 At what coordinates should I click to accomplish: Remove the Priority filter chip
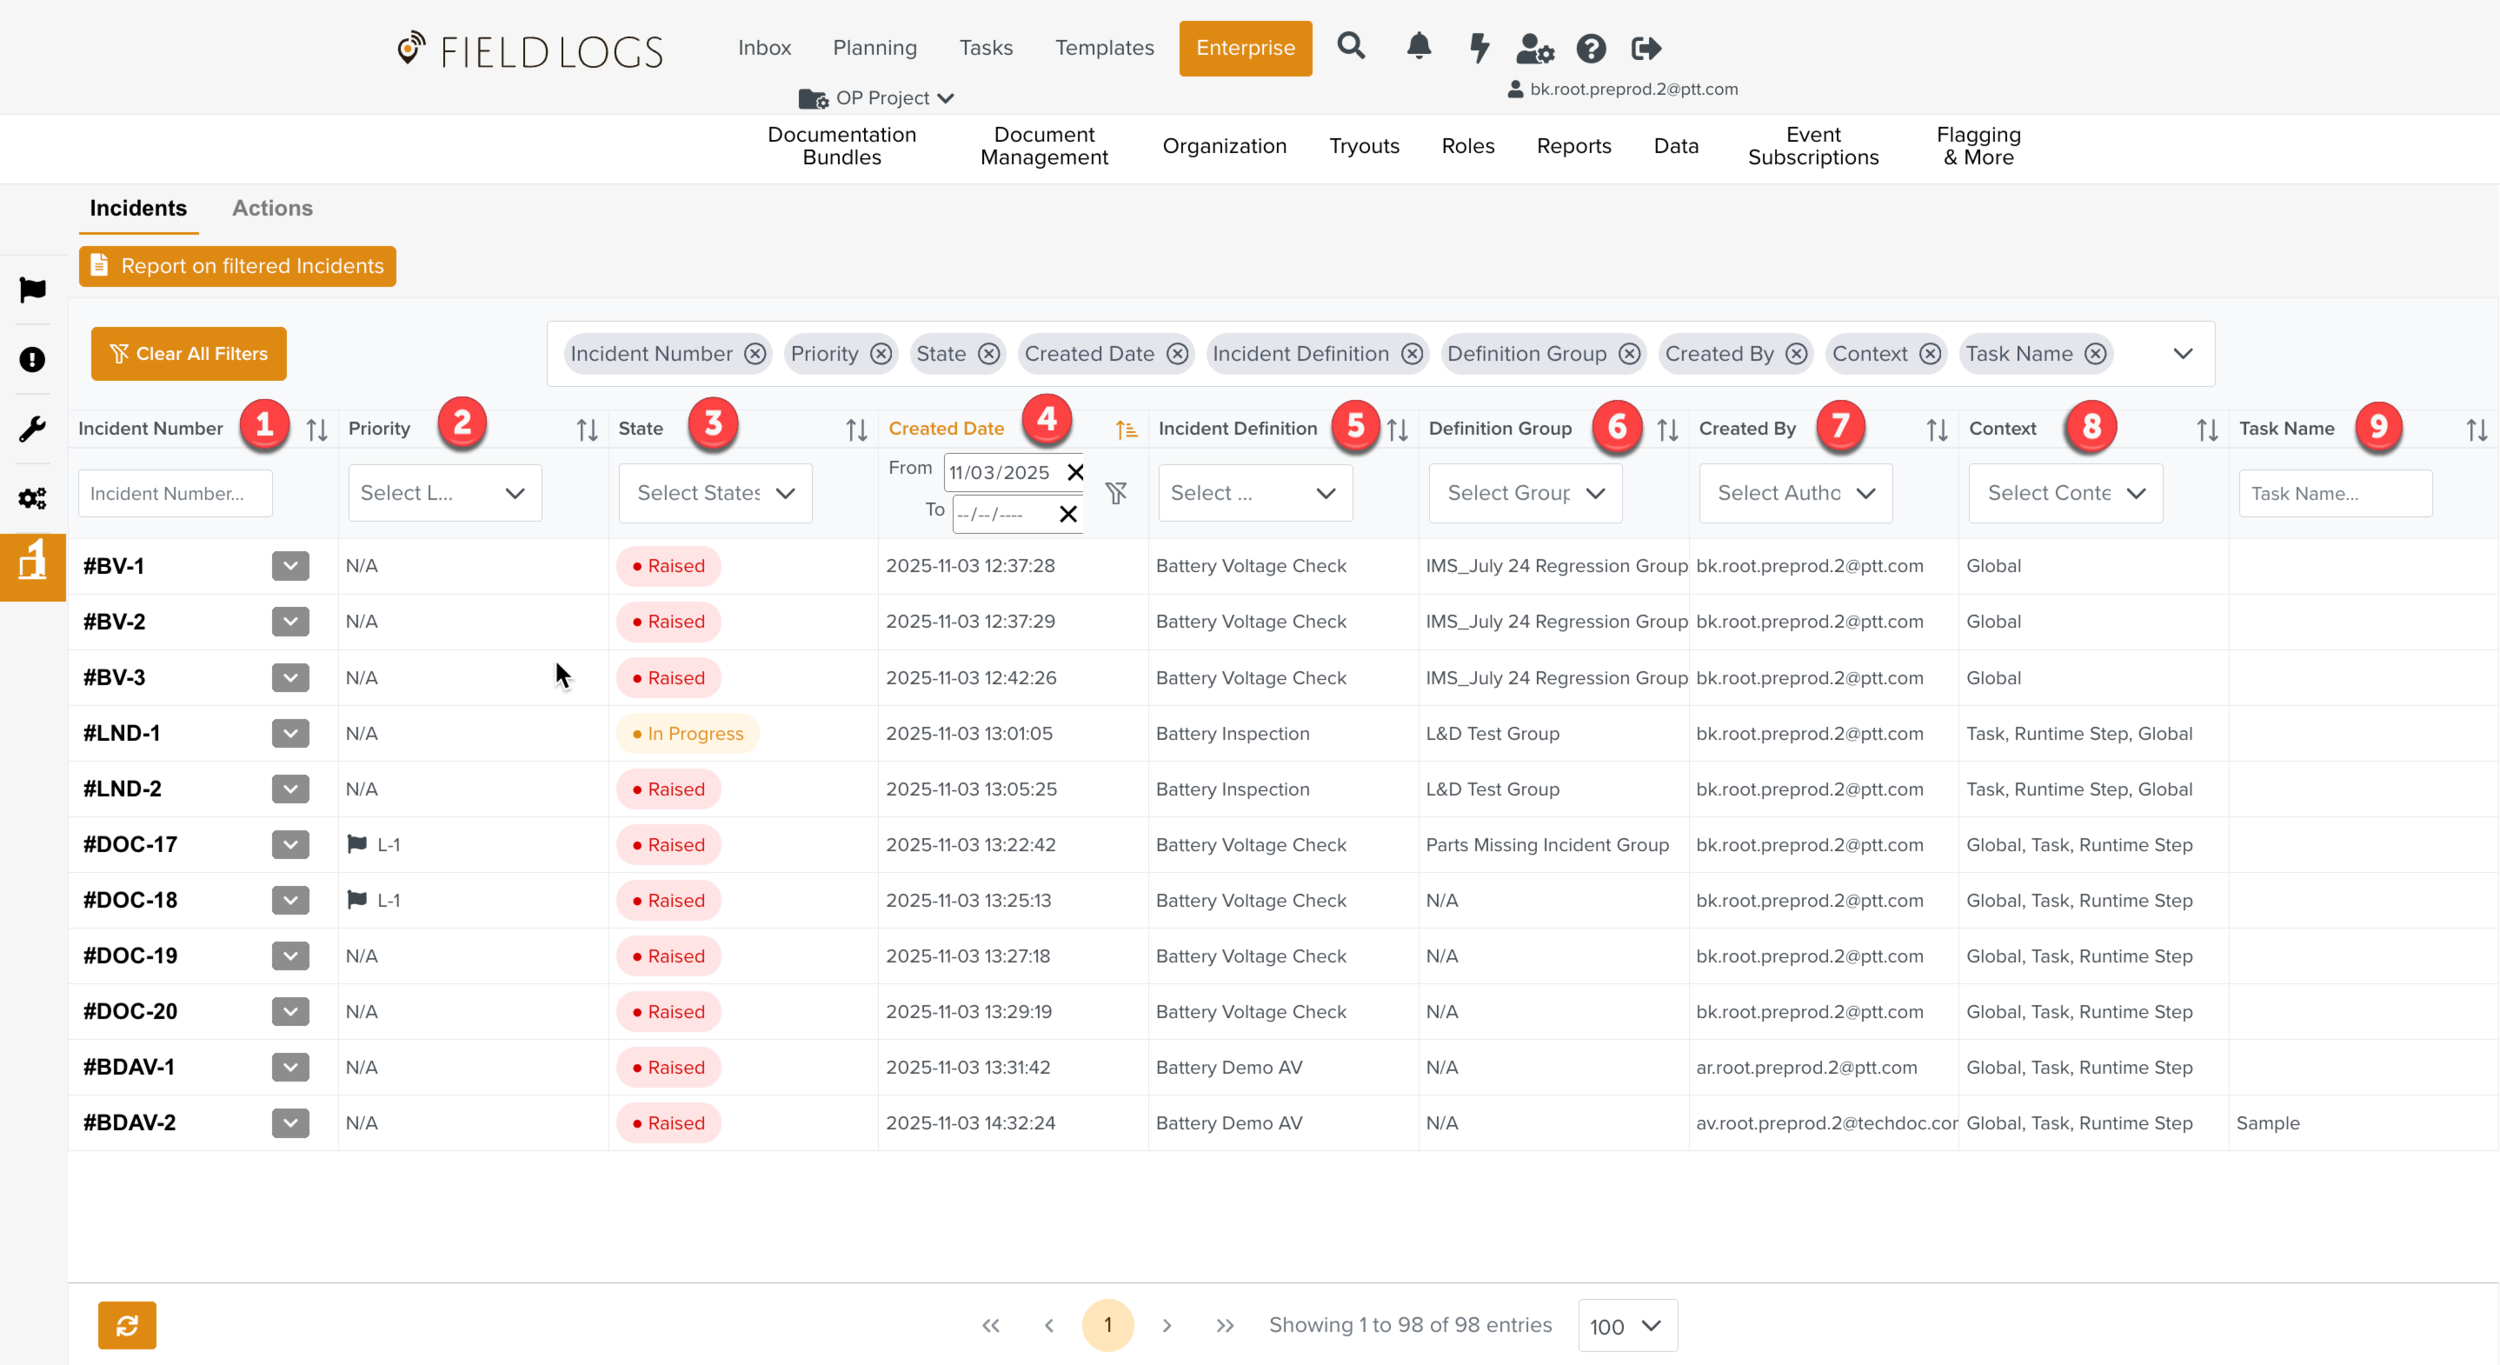point(881,354)
